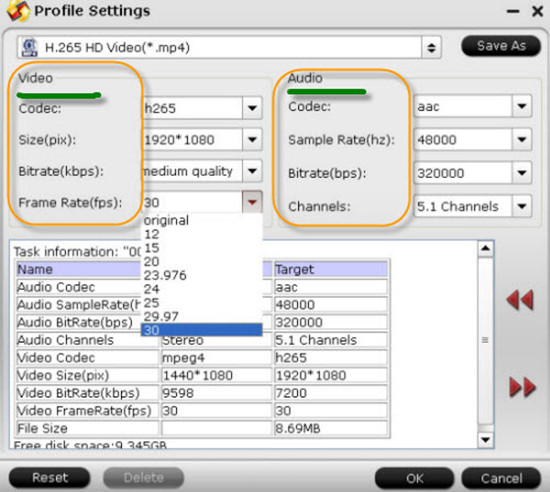Open the profile format stepper selector

[431, 48]
